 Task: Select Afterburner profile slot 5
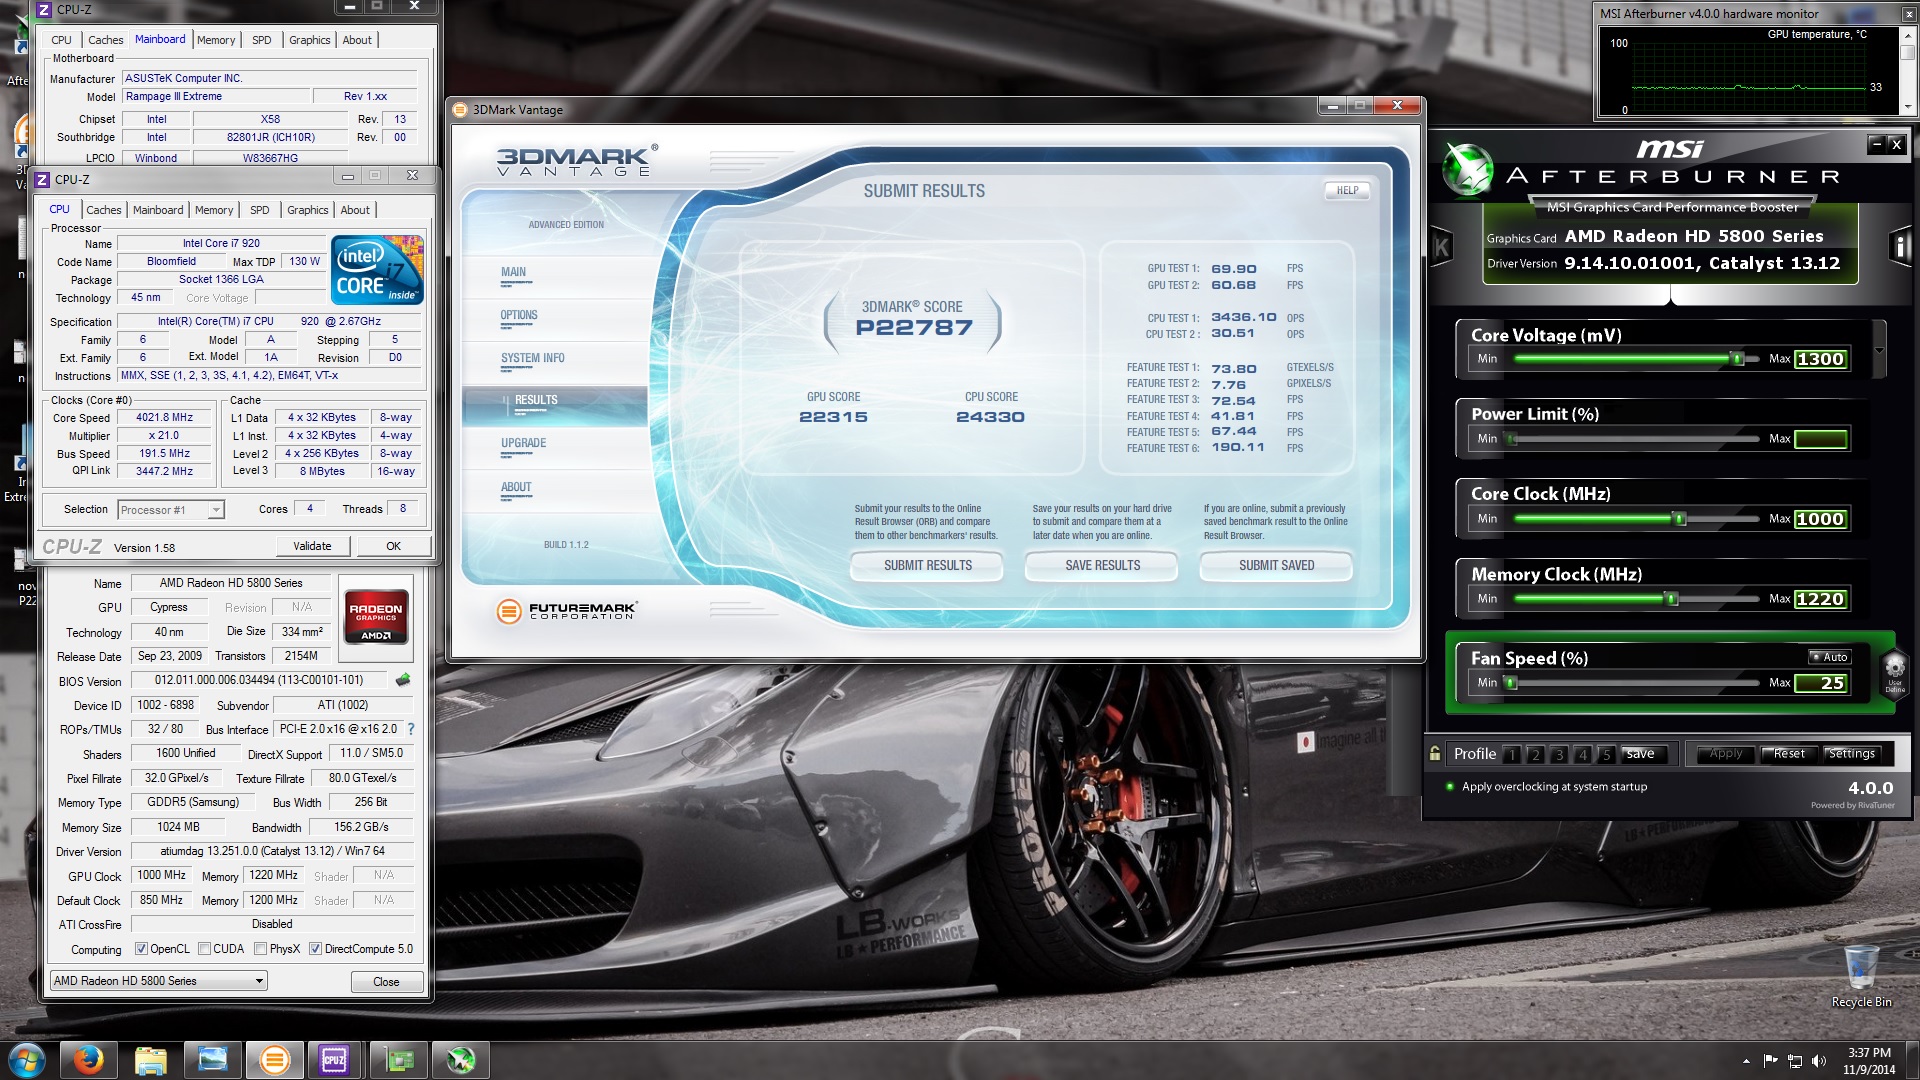pos(1606,755)
